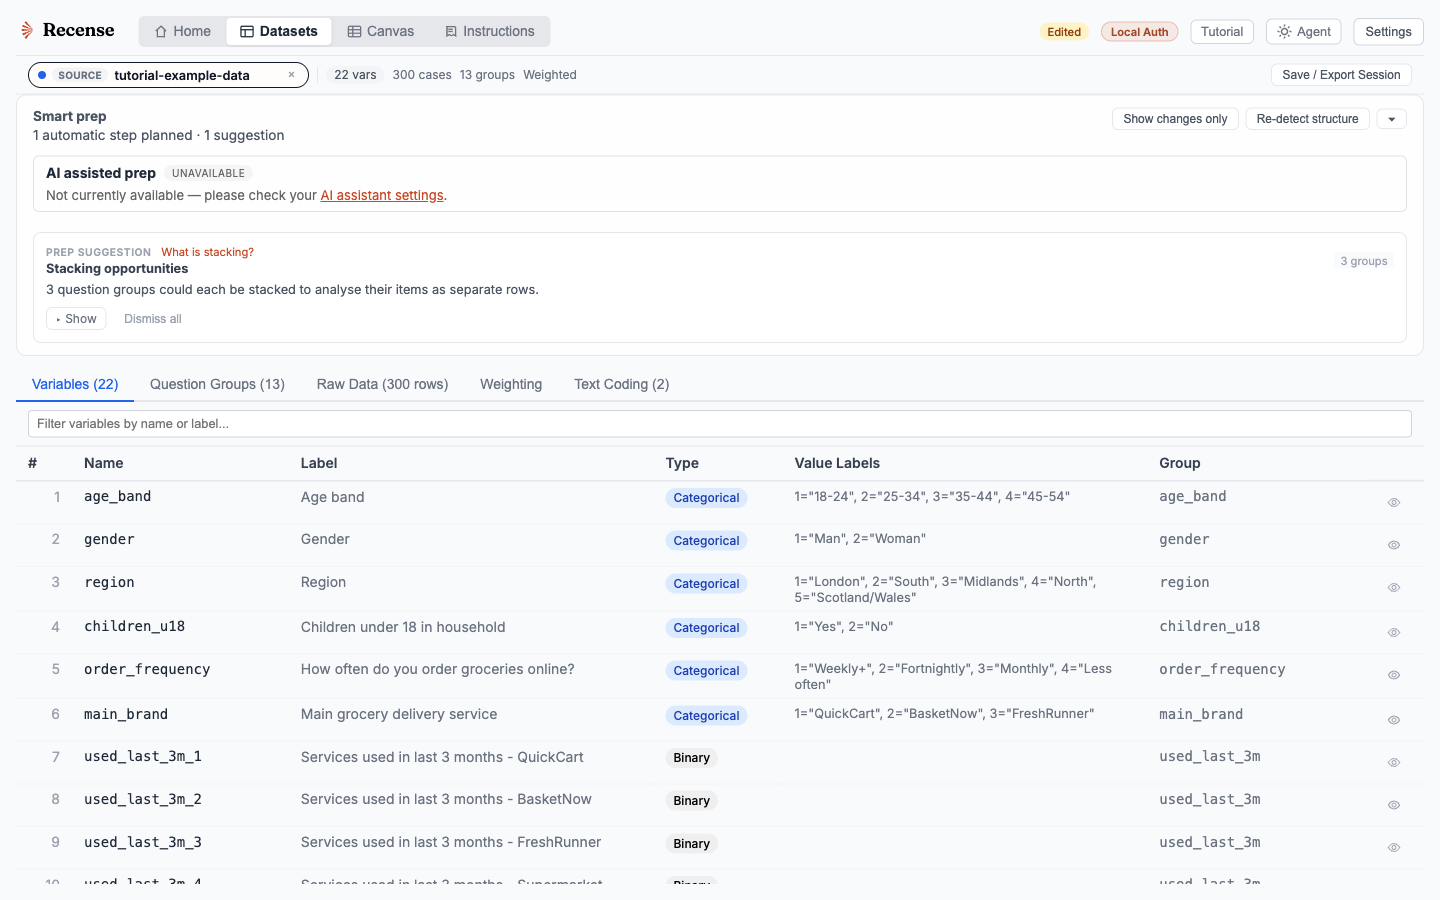1440x900 pixels.
Task: Click the Weighted status text
Action: point(549,75)
